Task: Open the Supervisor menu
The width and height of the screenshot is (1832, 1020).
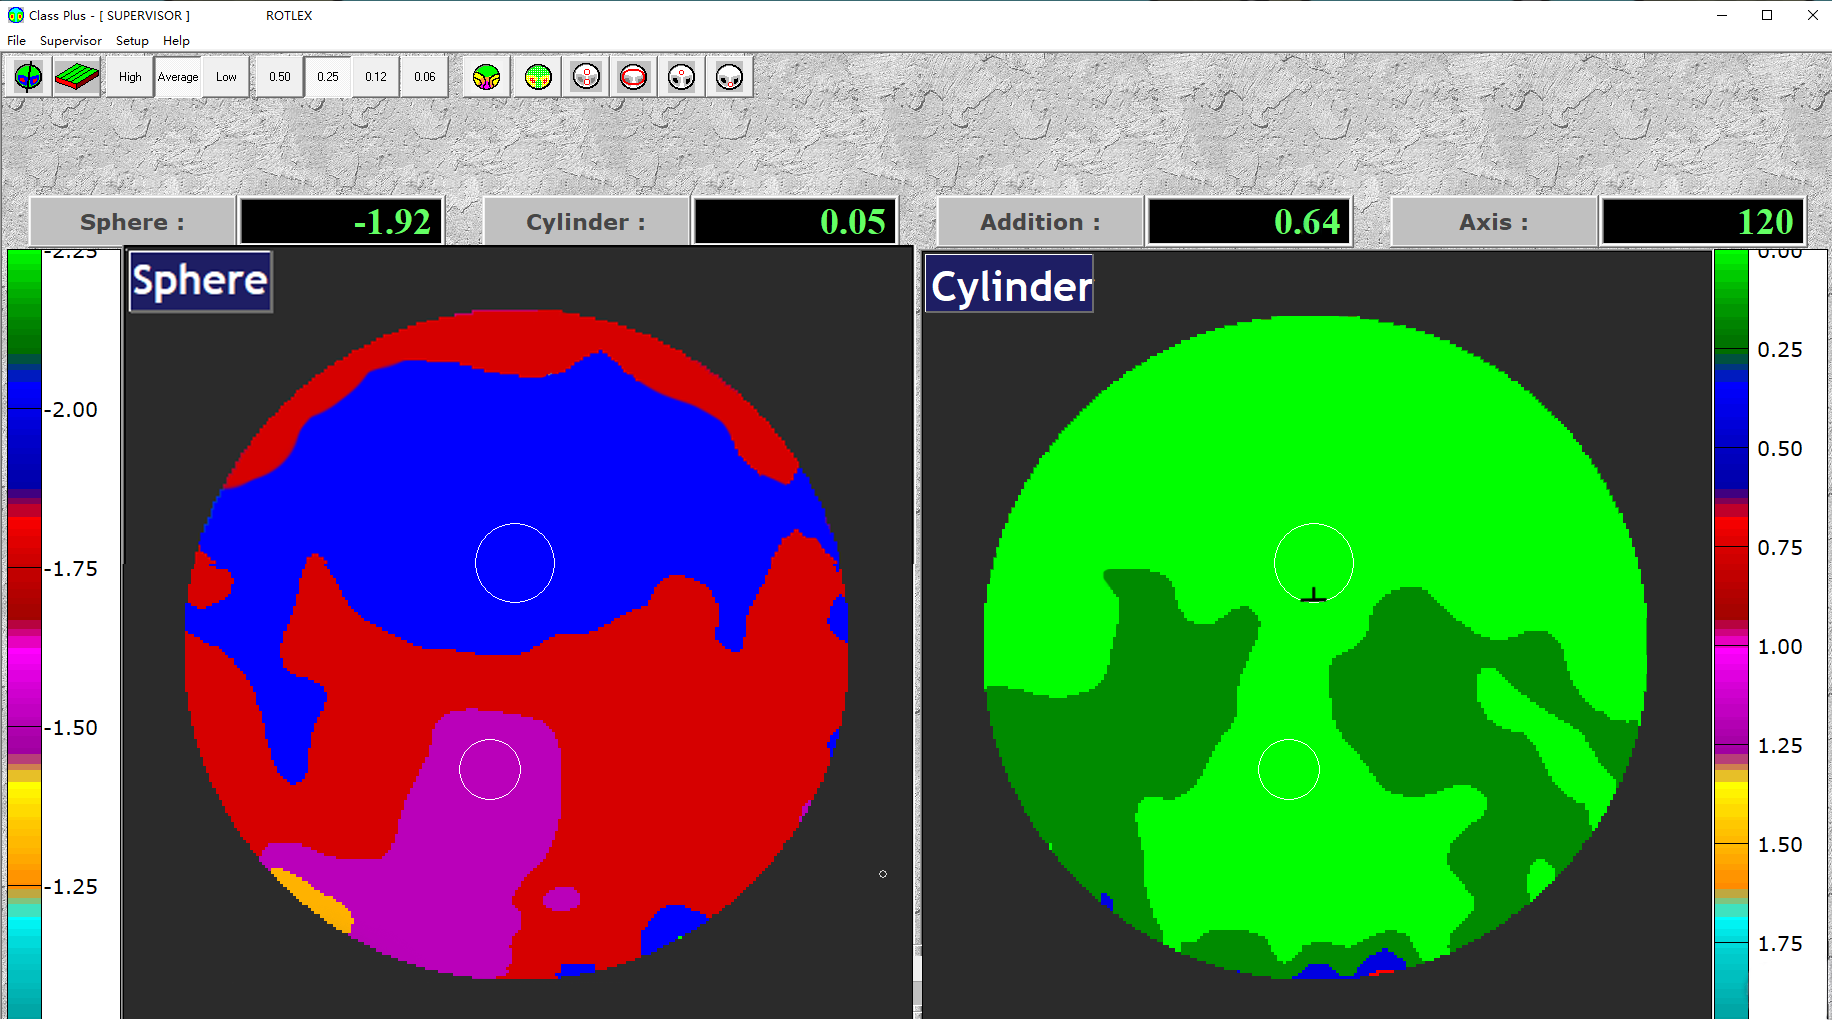Action: pos(70,41)
